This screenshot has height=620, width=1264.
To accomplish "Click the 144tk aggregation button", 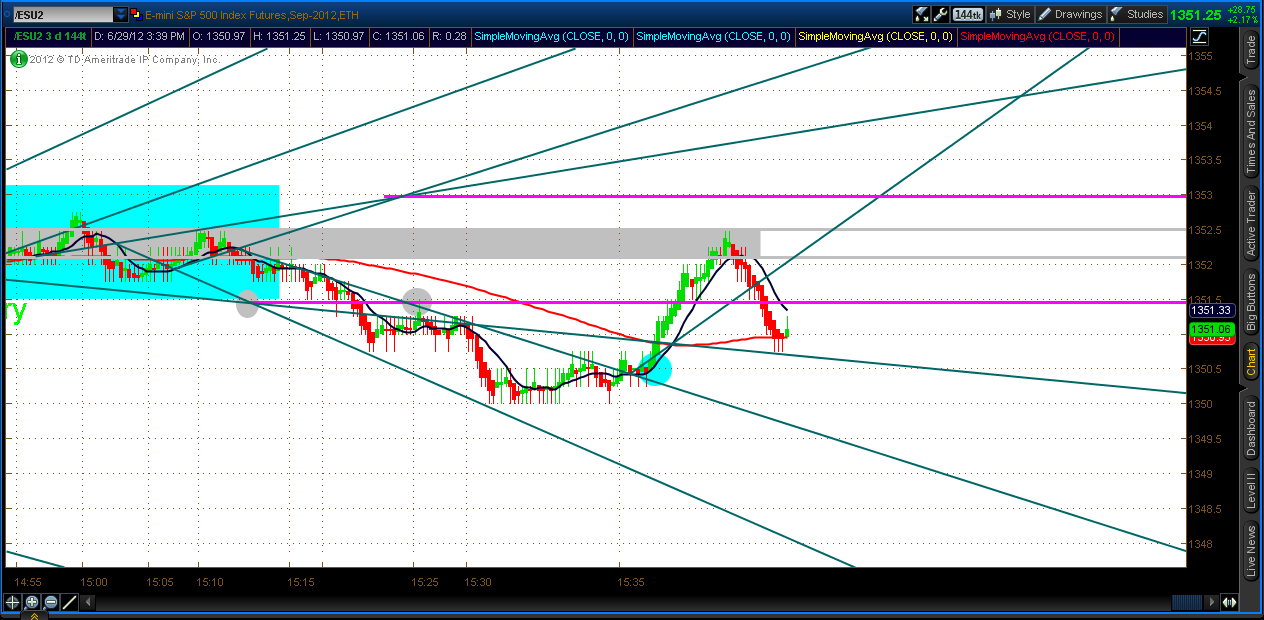I will click(x=967, y=14).
